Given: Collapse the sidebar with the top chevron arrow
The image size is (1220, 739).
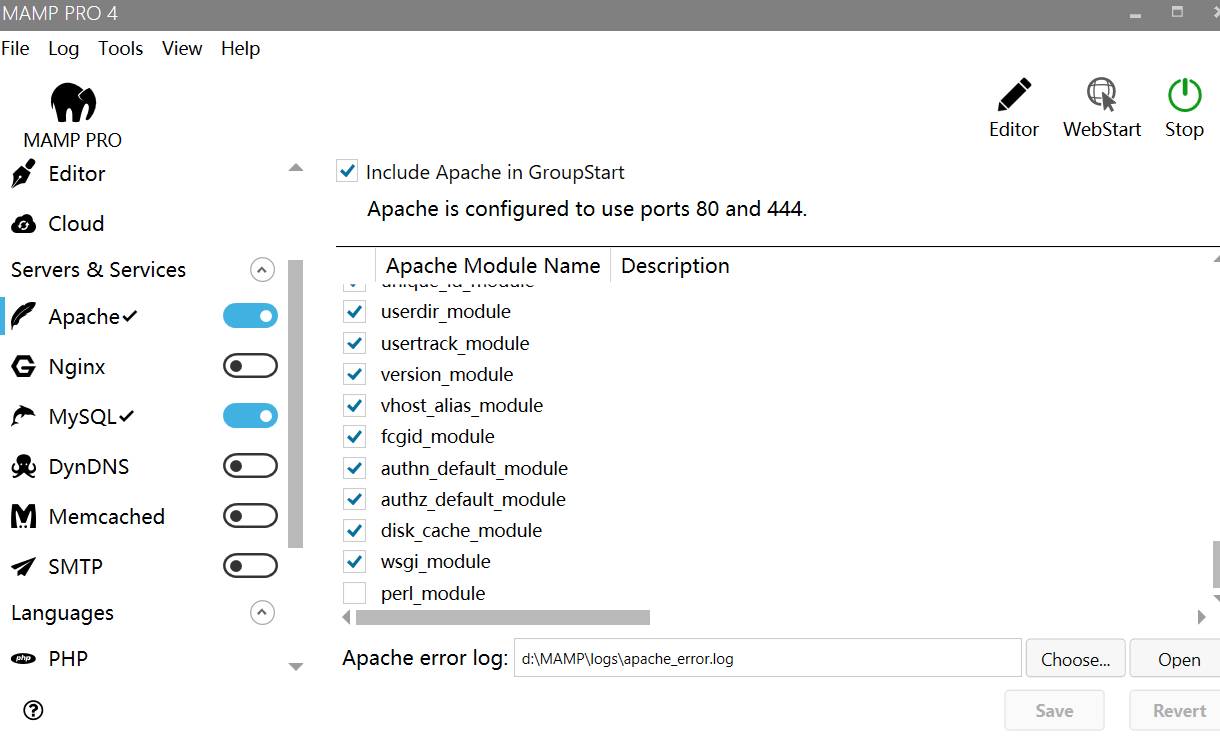Looking at the screenshot, I should coord(295,168).
